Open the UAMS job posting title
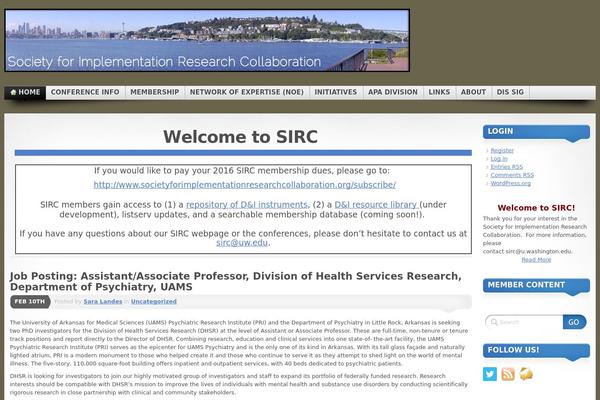600x400 pixels. point(235,281)
